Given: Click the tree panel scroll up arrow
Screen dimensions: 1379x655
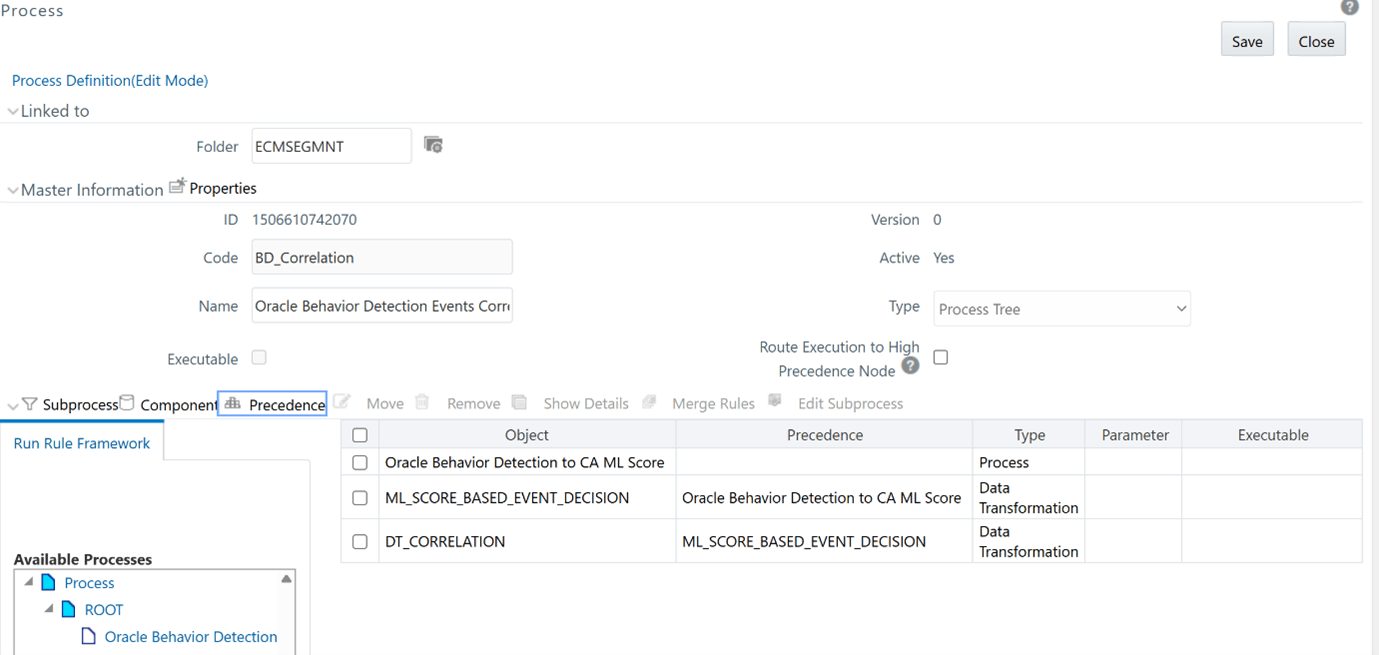Looking at the screenshot, I should (x=287, y=579).
